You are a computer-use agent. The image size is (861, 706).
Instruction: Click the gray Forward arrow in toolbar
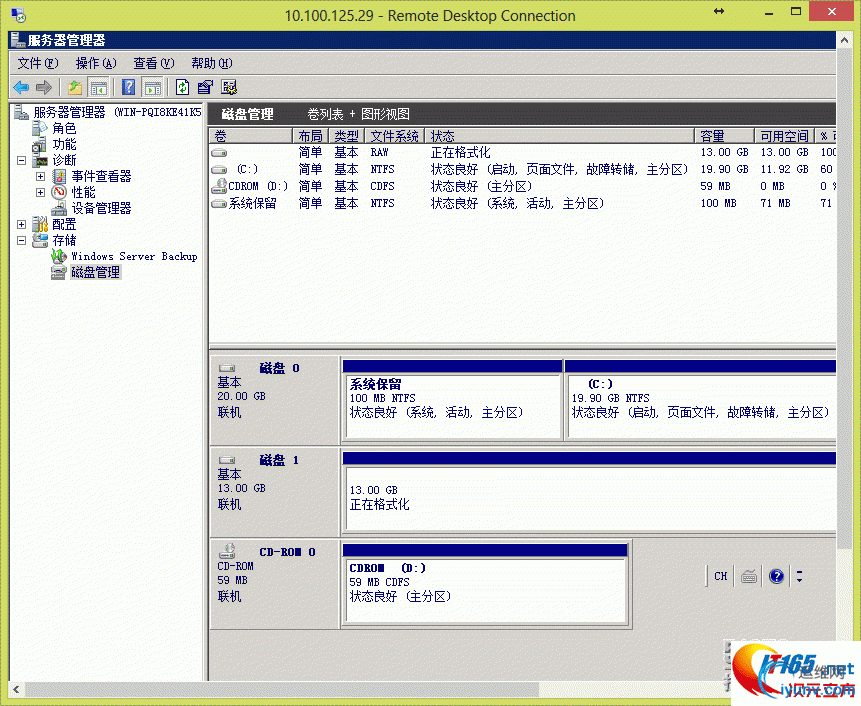(x=44, y=87)
